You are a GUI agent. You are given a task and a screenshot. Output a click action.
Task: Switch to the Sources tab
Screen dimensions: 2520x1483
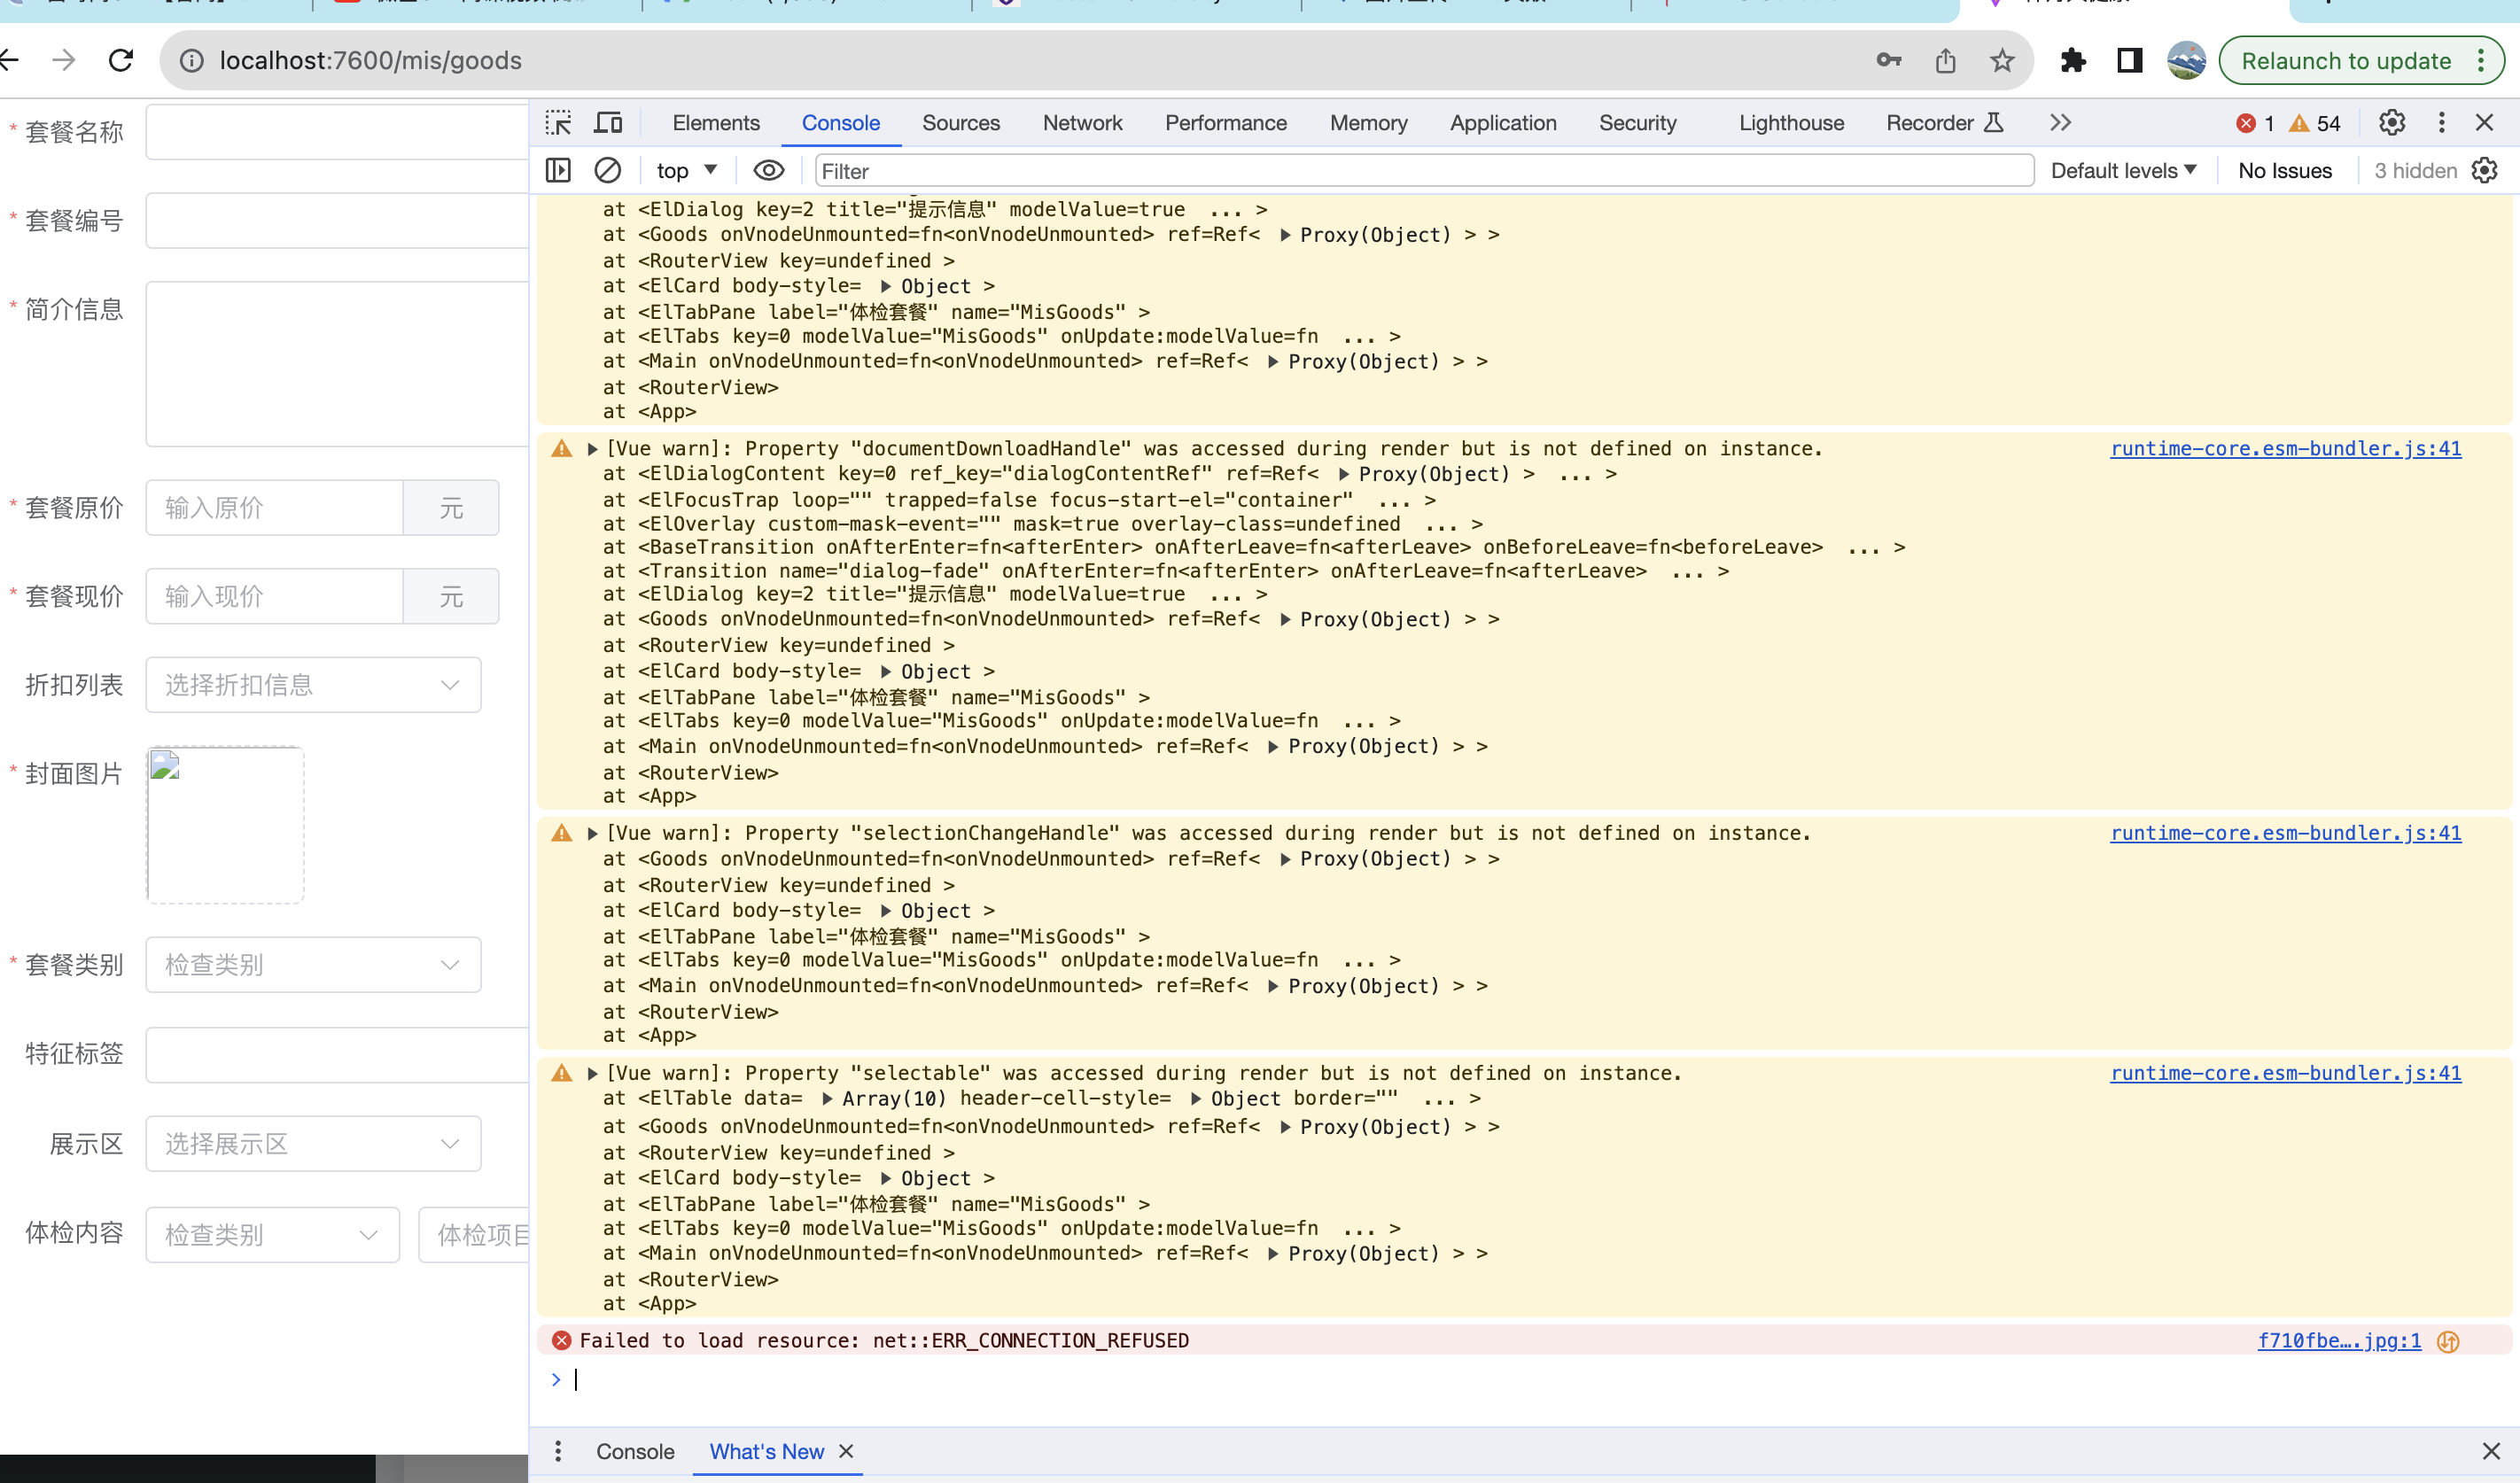pos(961,123)
